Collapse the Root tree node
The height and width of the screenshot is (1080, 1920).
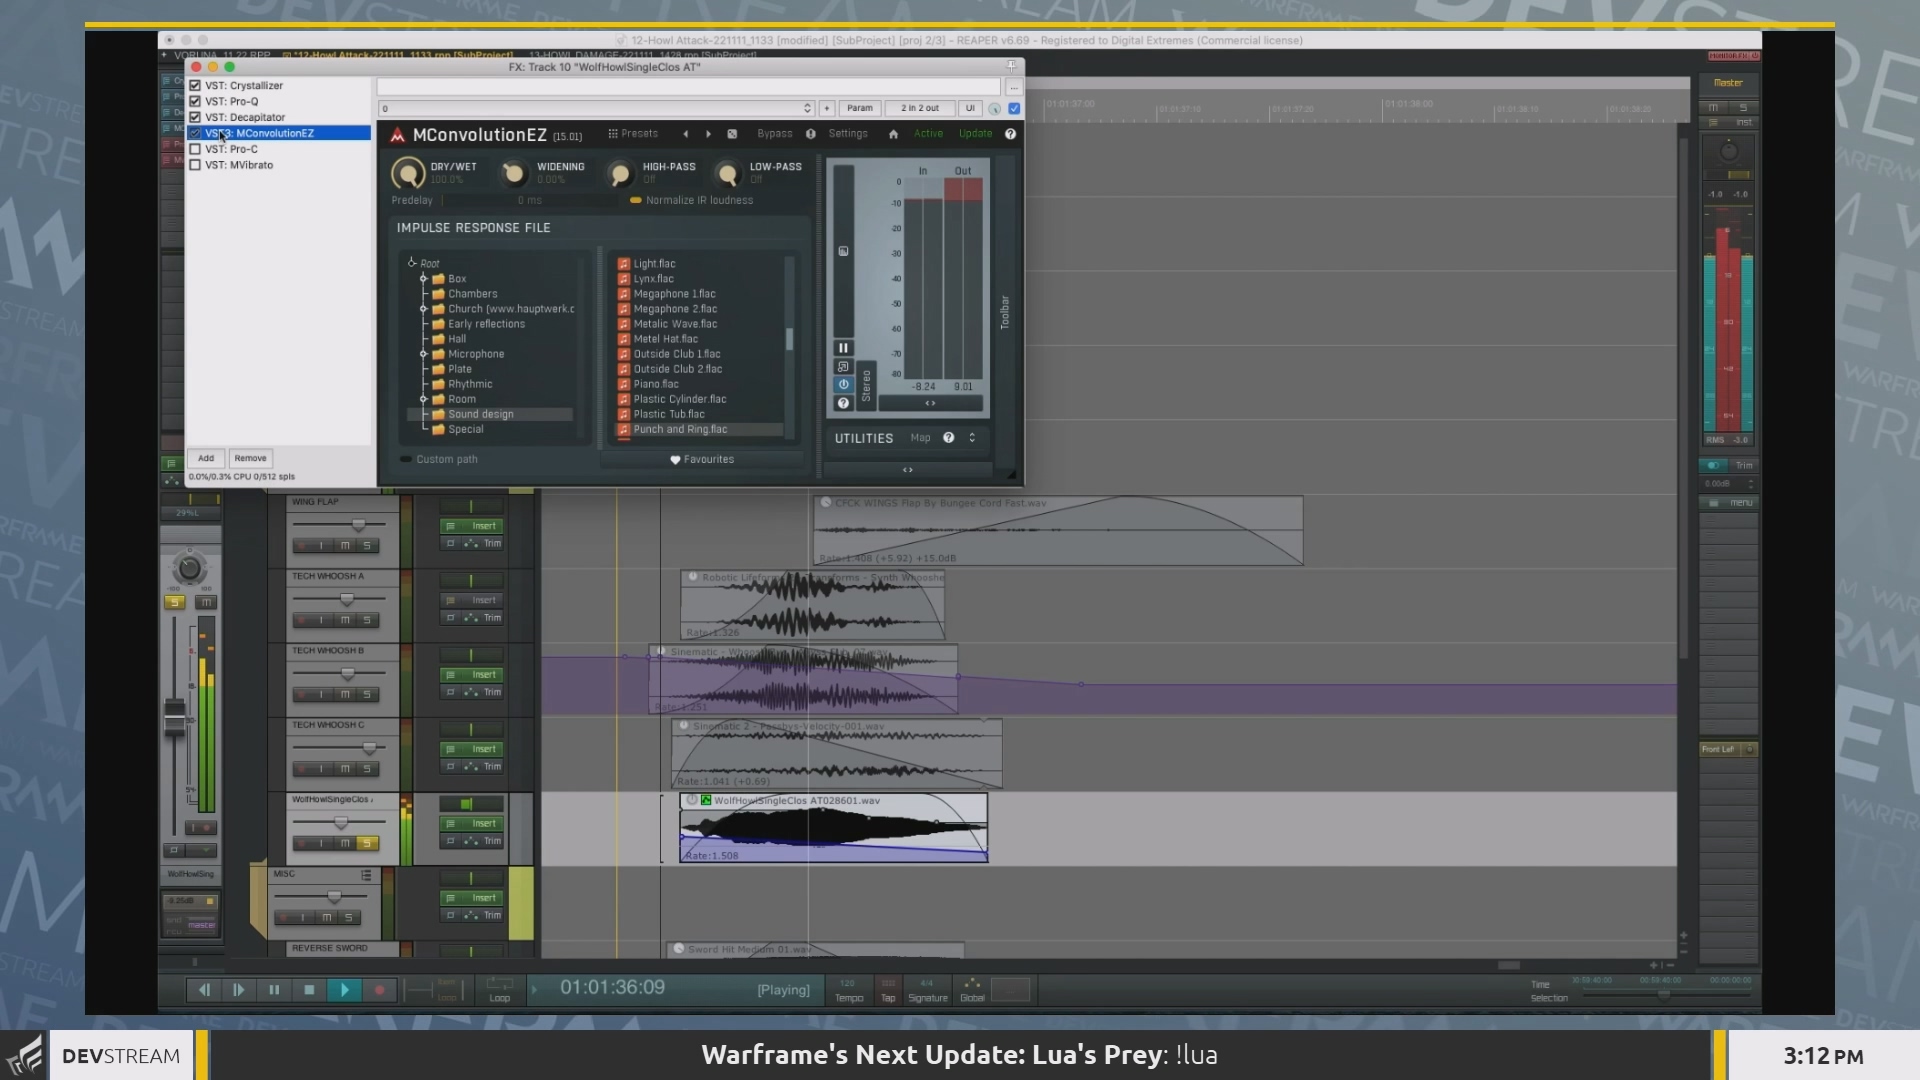click(411, 263)
